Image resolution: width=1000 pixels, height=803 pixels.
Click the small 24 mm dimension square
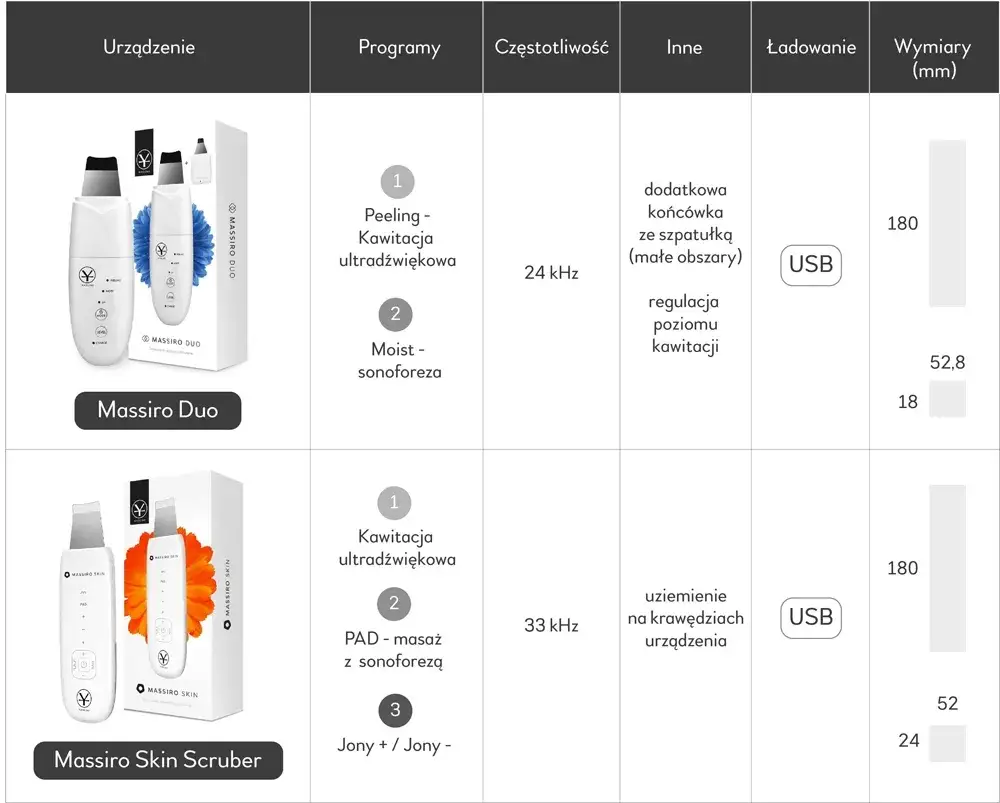point(947,742)
